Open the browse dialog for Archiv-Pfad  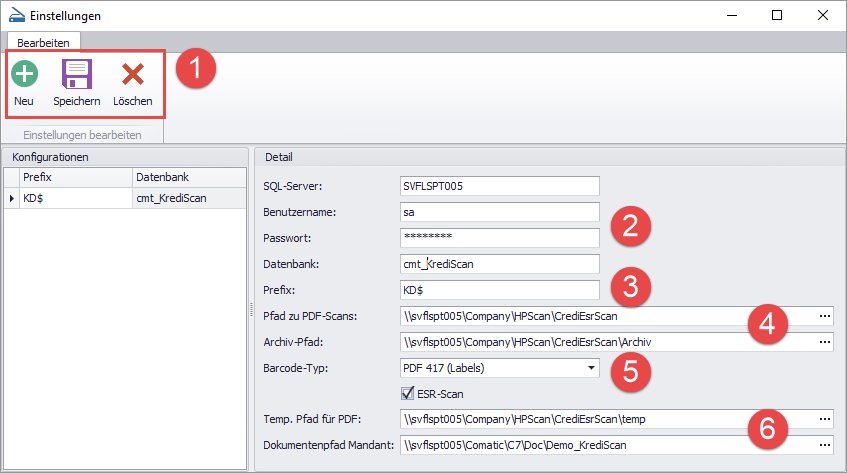coord(824,342)
